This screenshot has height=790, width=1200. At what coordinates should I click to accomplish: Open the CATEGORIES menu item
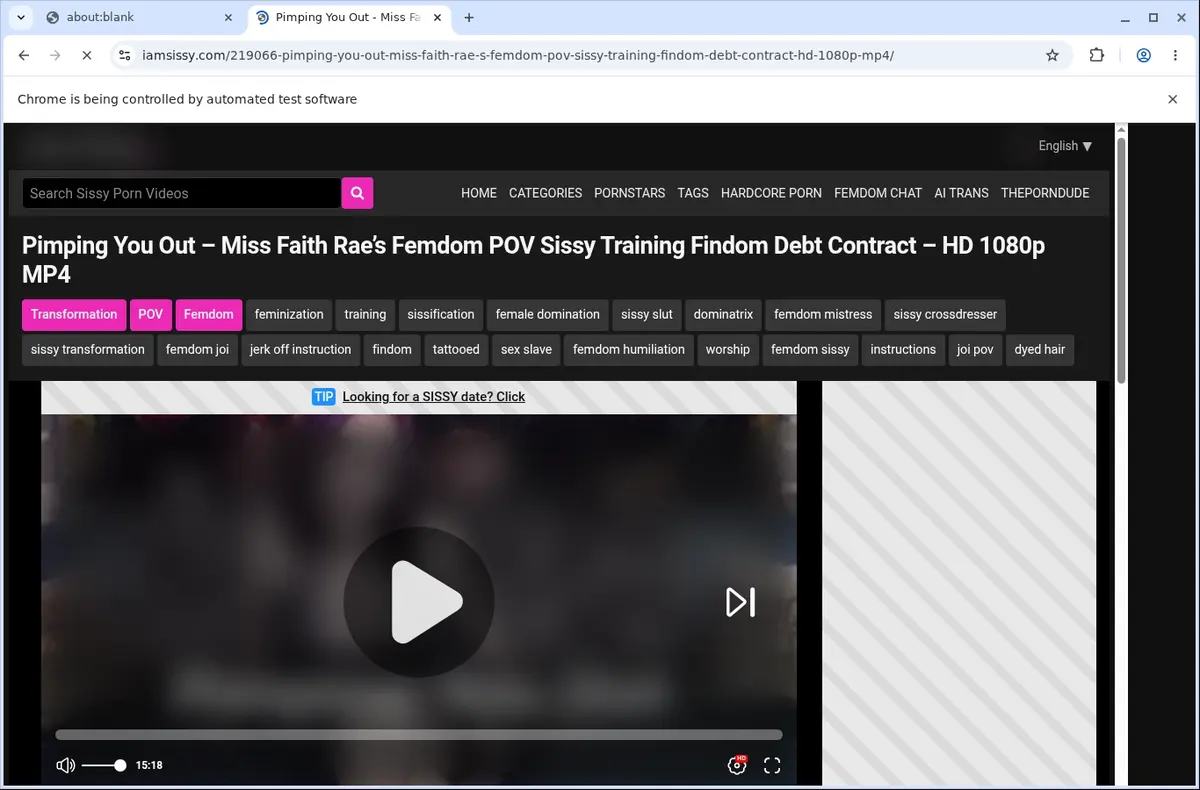(x=545, y=193)
